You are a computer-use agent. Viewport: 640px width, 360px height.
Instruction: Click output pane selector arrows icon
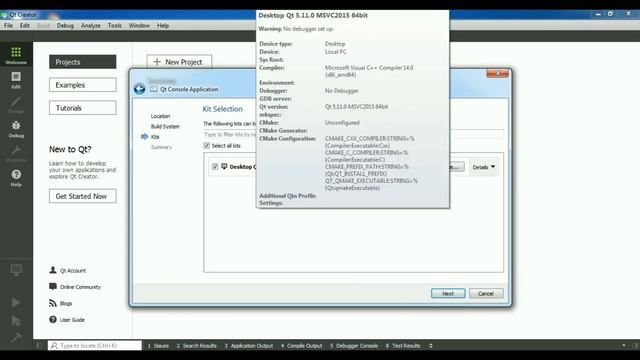tap(431, 346)
